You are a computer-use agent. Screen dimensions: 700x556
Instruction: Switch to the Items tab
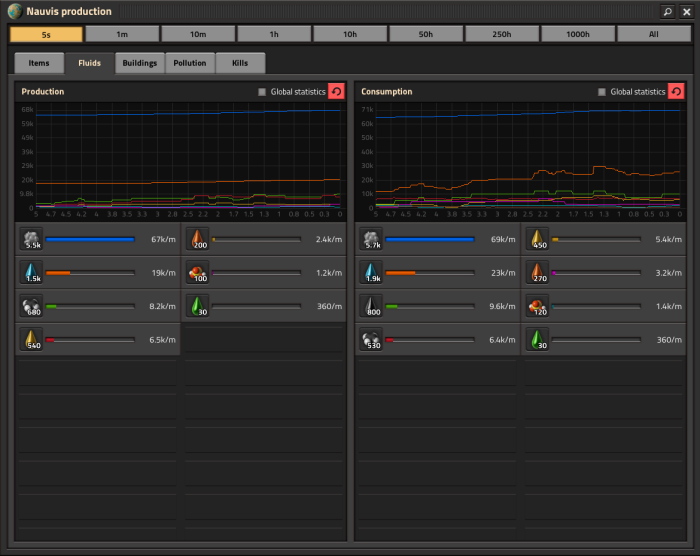(39, 63)
